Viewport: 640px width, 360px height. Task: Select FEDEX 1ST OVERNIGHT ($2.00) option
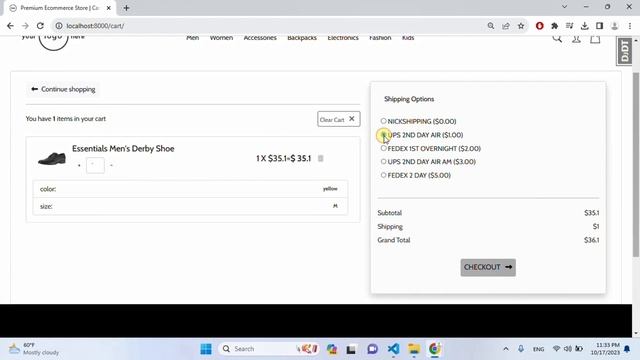(x=383, y=148)
